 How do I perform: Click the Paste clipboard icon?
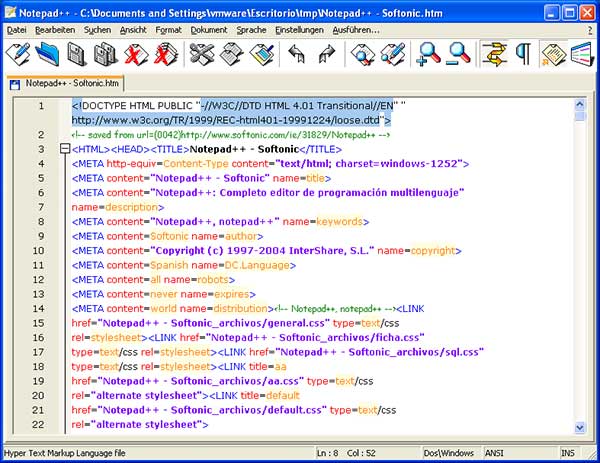point(262,54)
